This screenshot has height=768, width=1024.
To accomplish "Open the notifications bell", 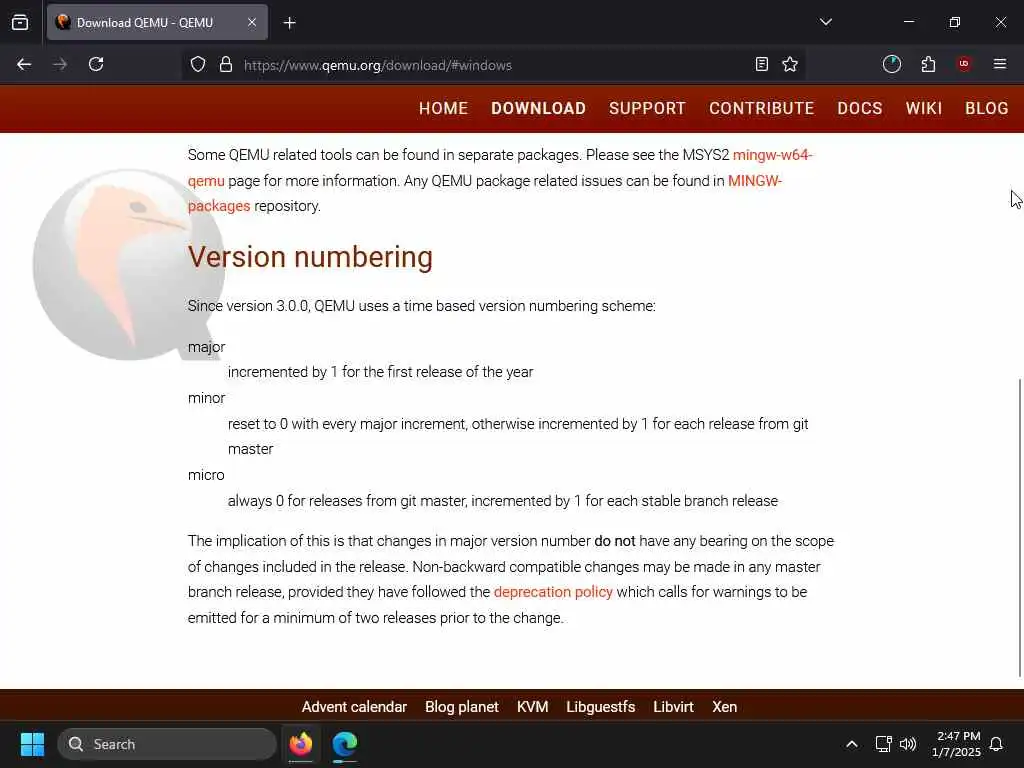I will (997, 744).
